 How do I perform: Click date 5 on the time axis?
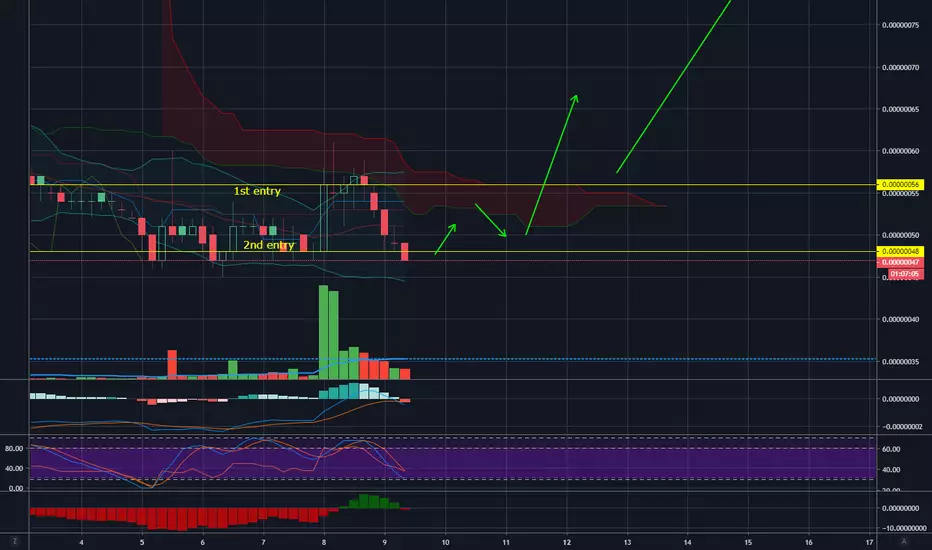tap(142, 542)
